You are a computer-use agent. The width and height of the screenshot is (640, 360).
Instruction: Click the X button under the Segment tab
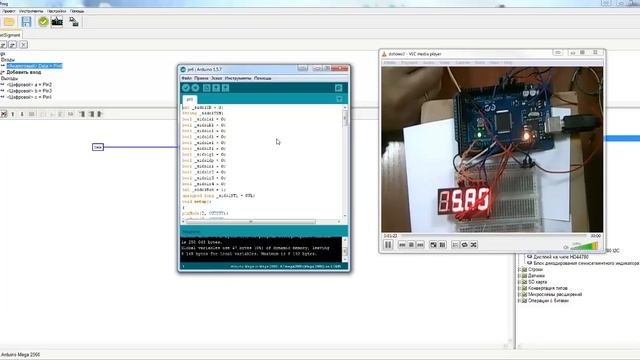point(24,44)
